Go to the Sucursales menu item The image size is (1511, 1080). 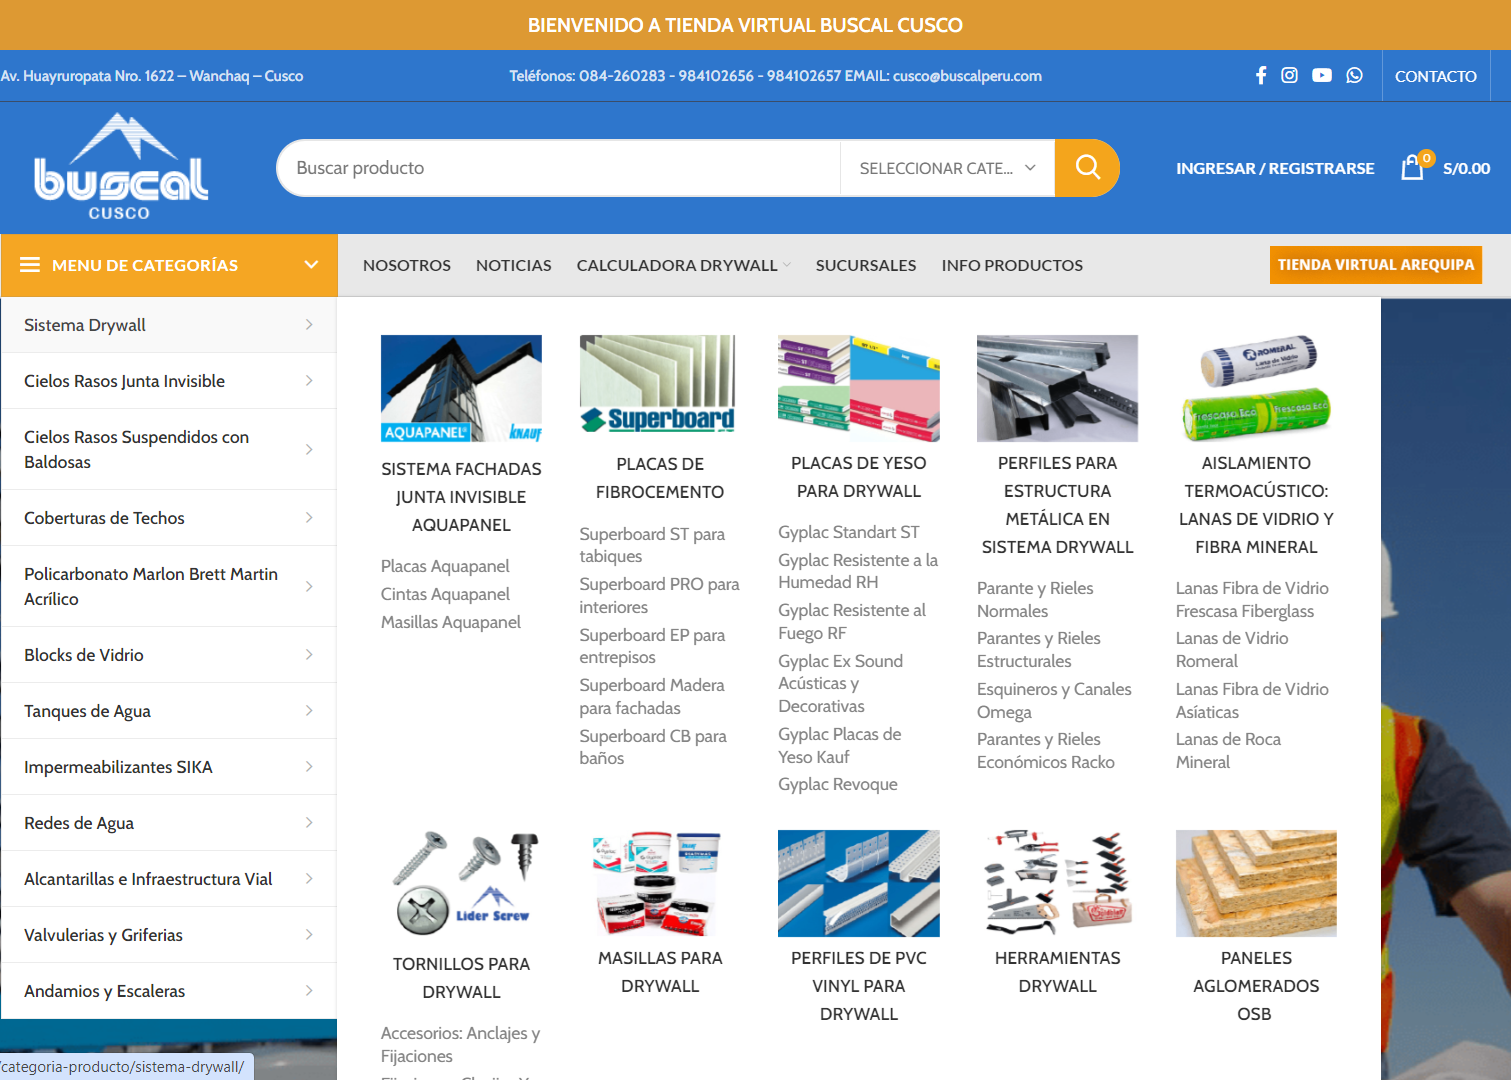click(865, 265)
